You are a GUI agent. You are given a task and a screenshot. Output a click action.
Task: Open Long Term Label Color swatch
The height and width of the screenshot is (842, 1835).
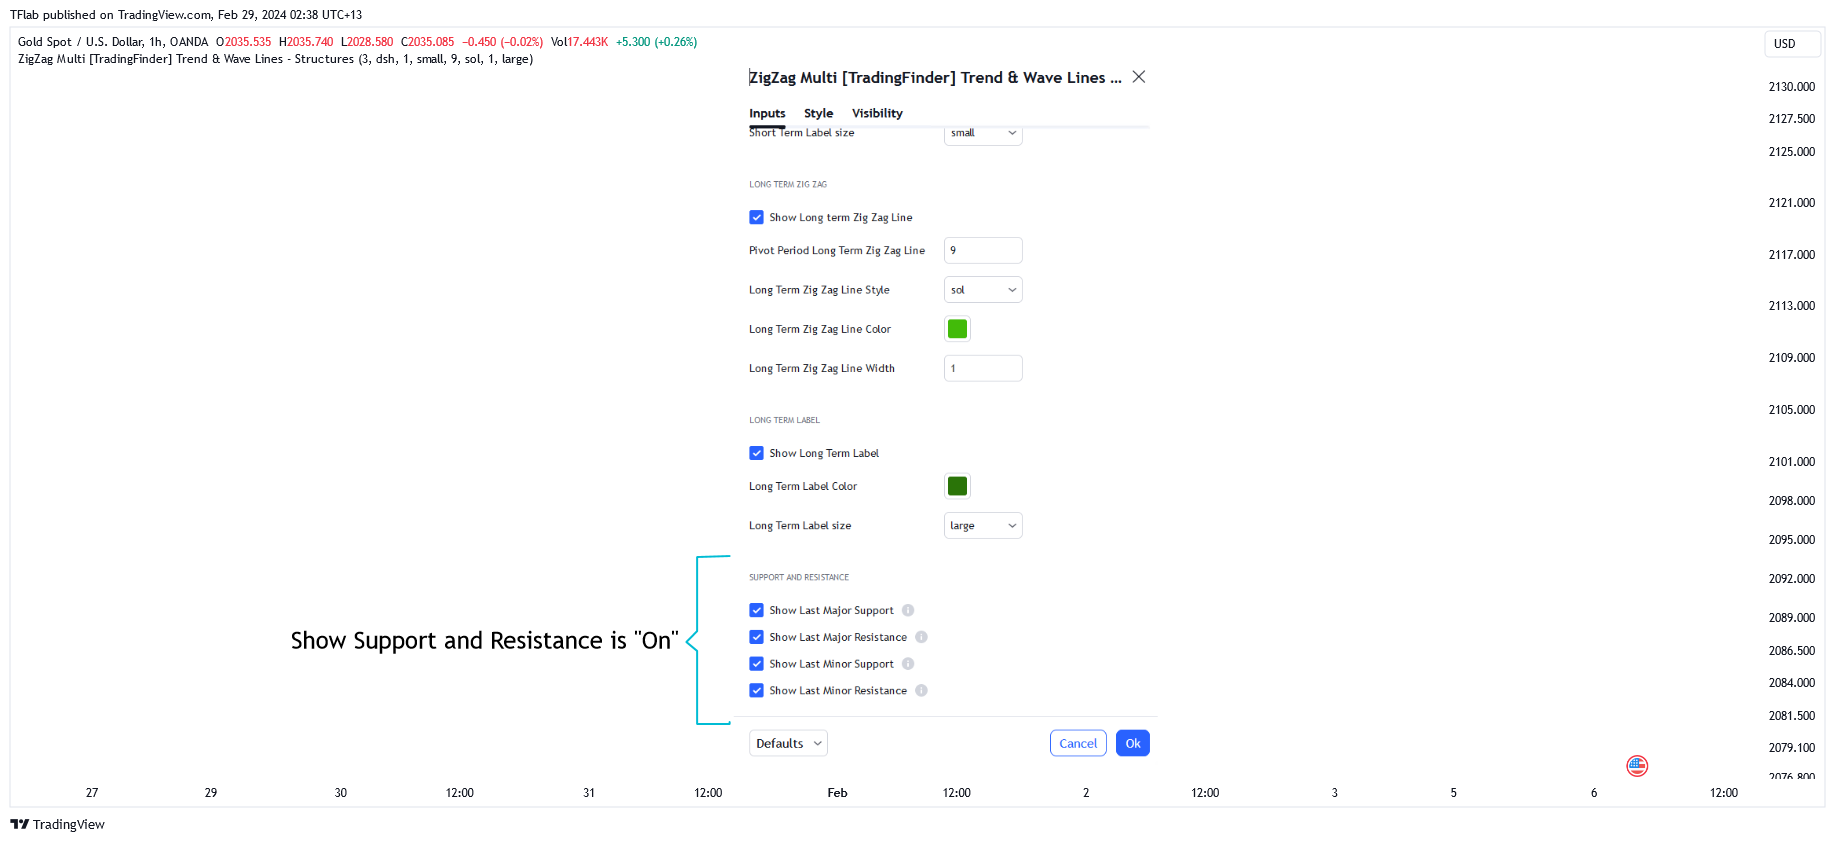point(957,486)
